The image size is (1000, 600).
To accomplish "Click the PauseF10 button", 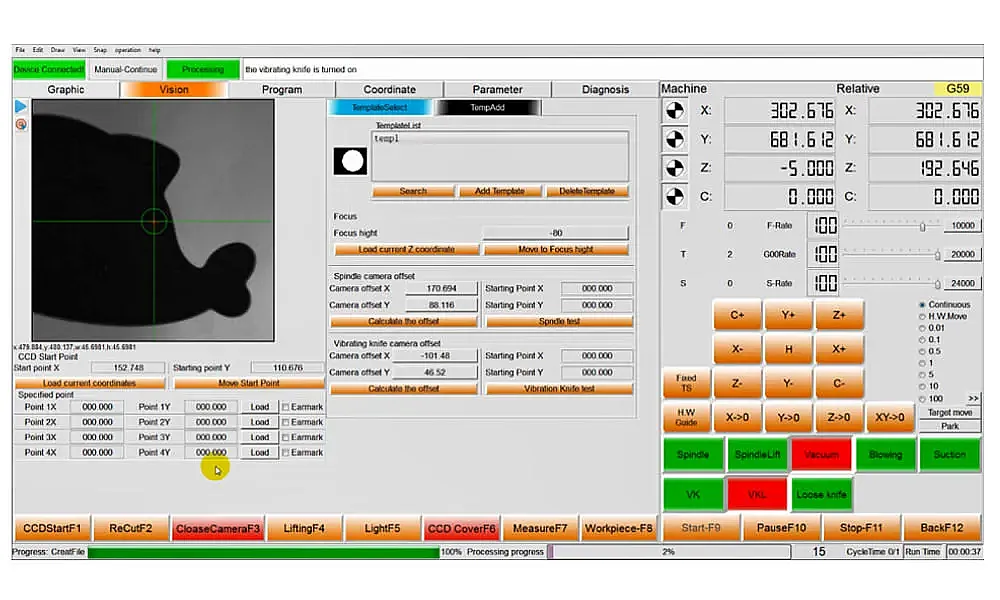I will pos(781,528).
